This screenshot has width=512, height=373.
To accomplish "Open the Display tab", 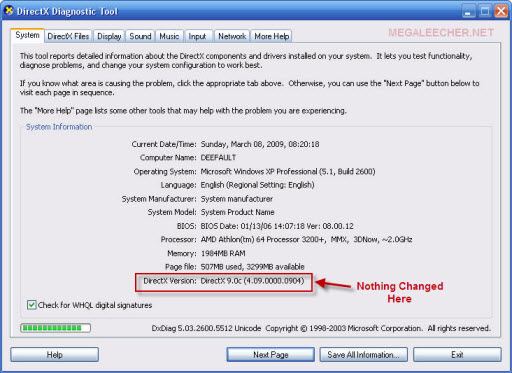I will click(x=109, y=36).
